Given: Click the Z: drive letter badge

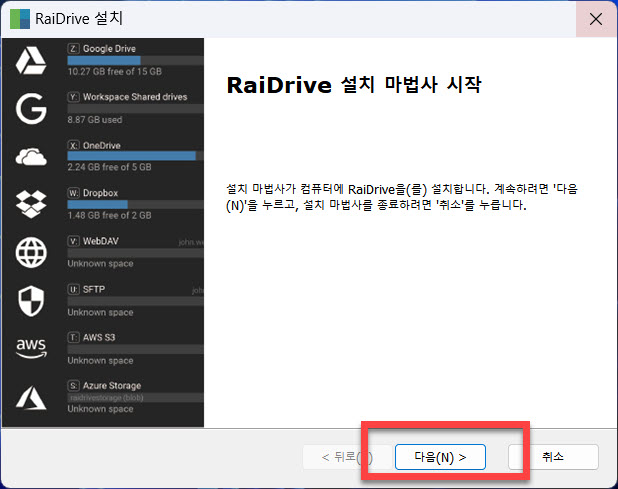Looking at the screenshot, I should [74, 48].
